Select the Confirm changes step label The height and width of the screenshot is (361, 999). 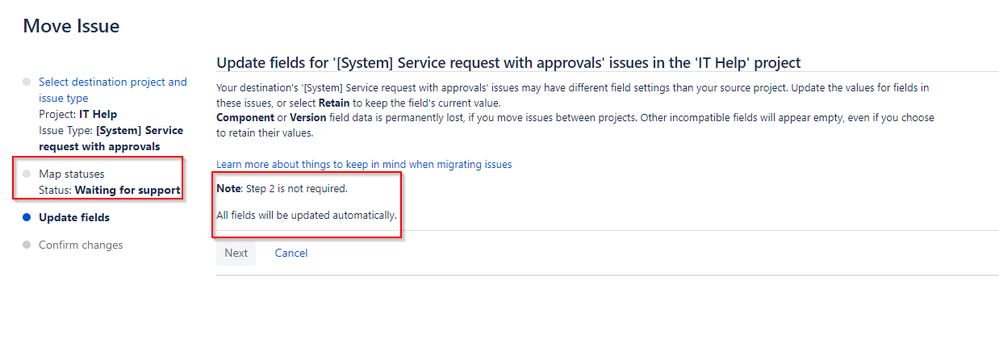click(x=81, y=244)
